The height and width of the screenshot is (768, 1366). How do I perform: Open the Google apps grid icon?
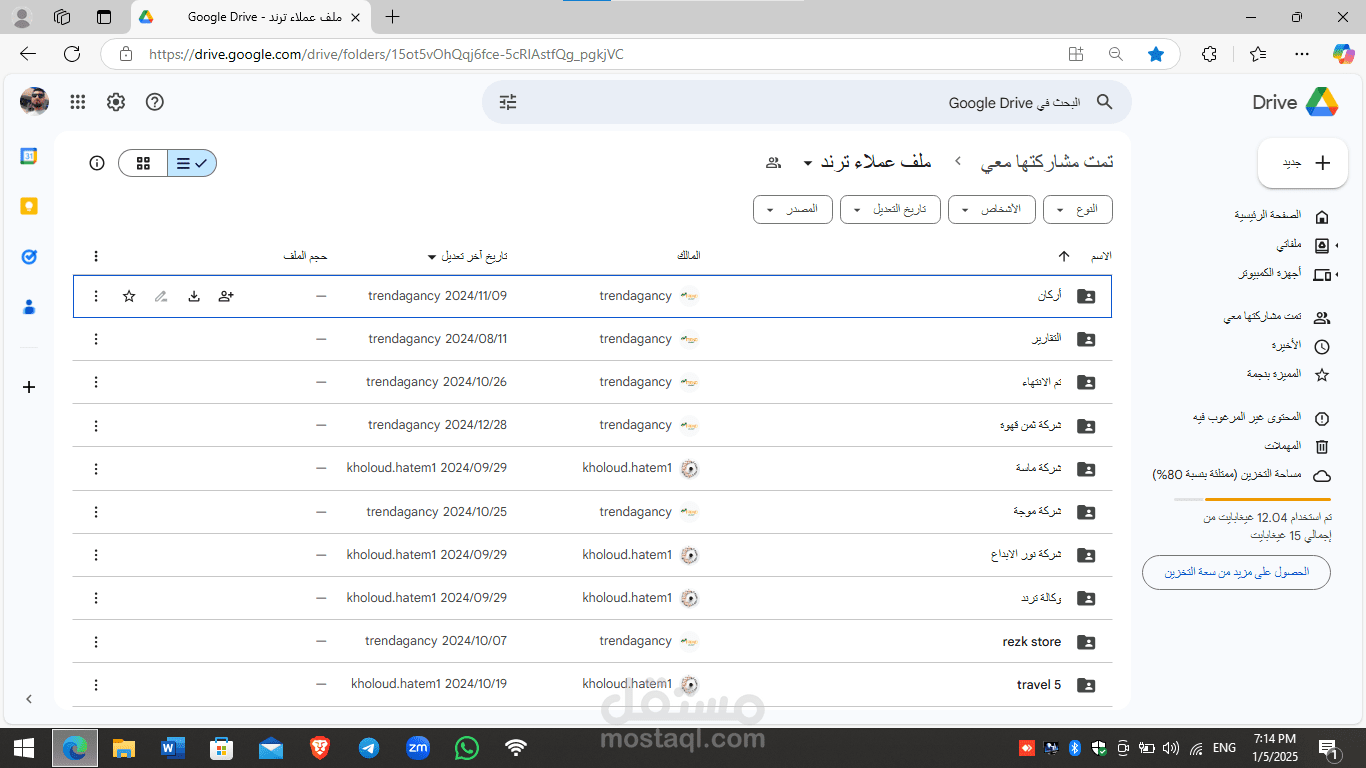click(78, 102)
